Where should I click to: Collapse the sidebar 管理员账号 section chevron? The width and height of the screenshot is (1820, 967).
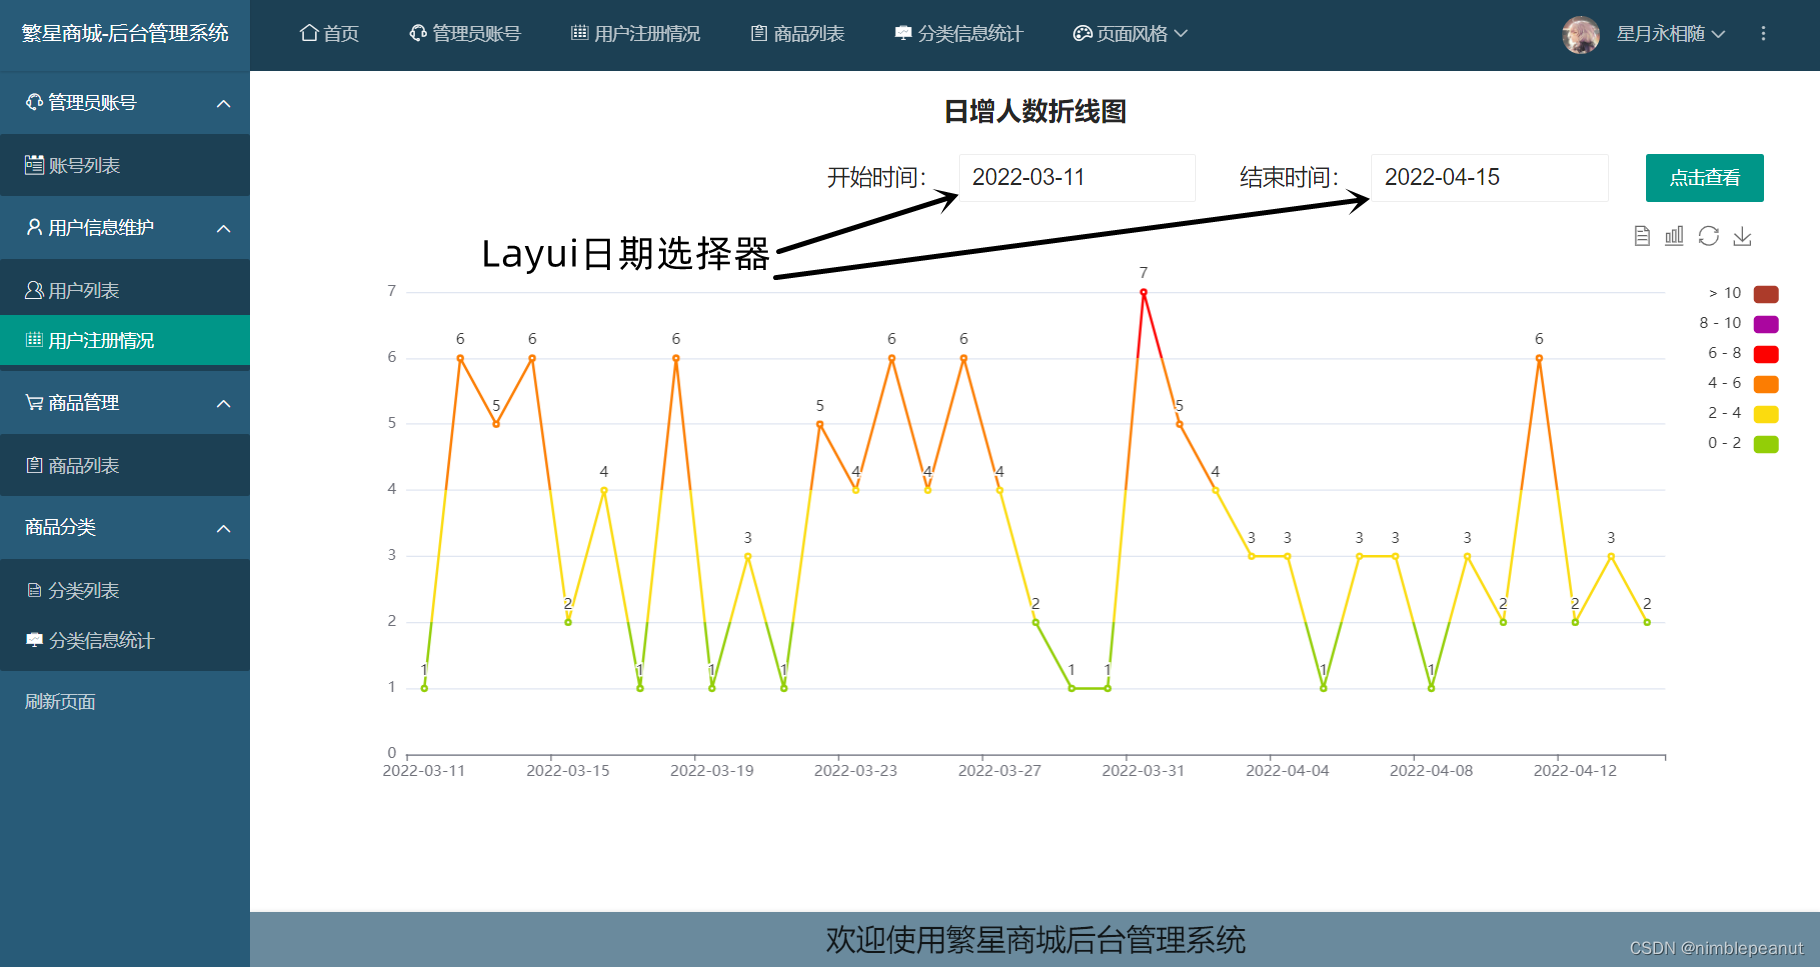[224, 103]
